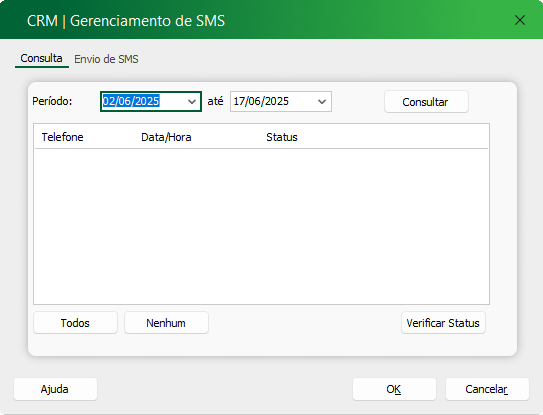The height and width of the screenshot is (415, 543).
Task: Click the Status column header
Action: tap(282, 137)
